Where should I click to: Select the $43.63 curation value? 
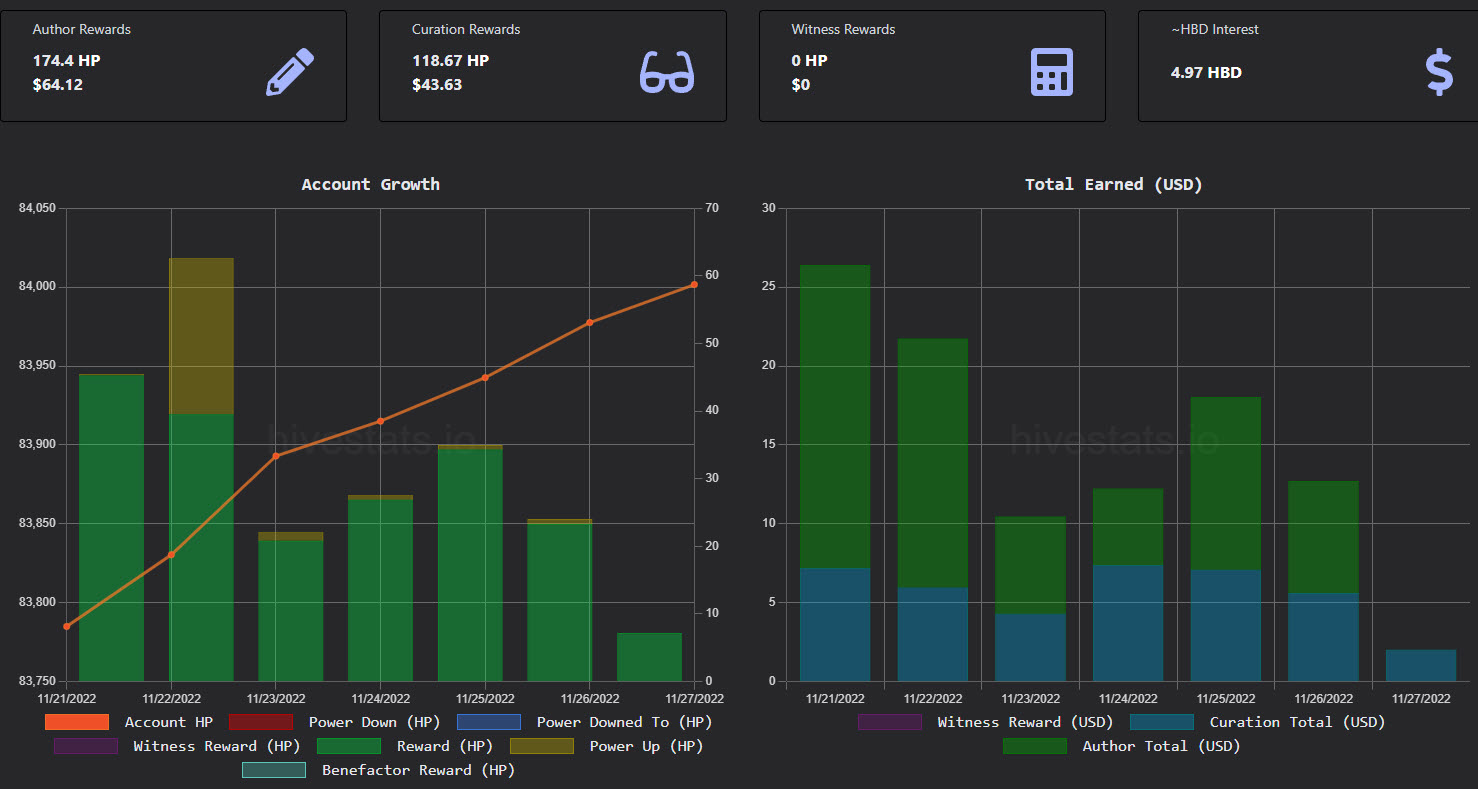(x=437, y=84)
